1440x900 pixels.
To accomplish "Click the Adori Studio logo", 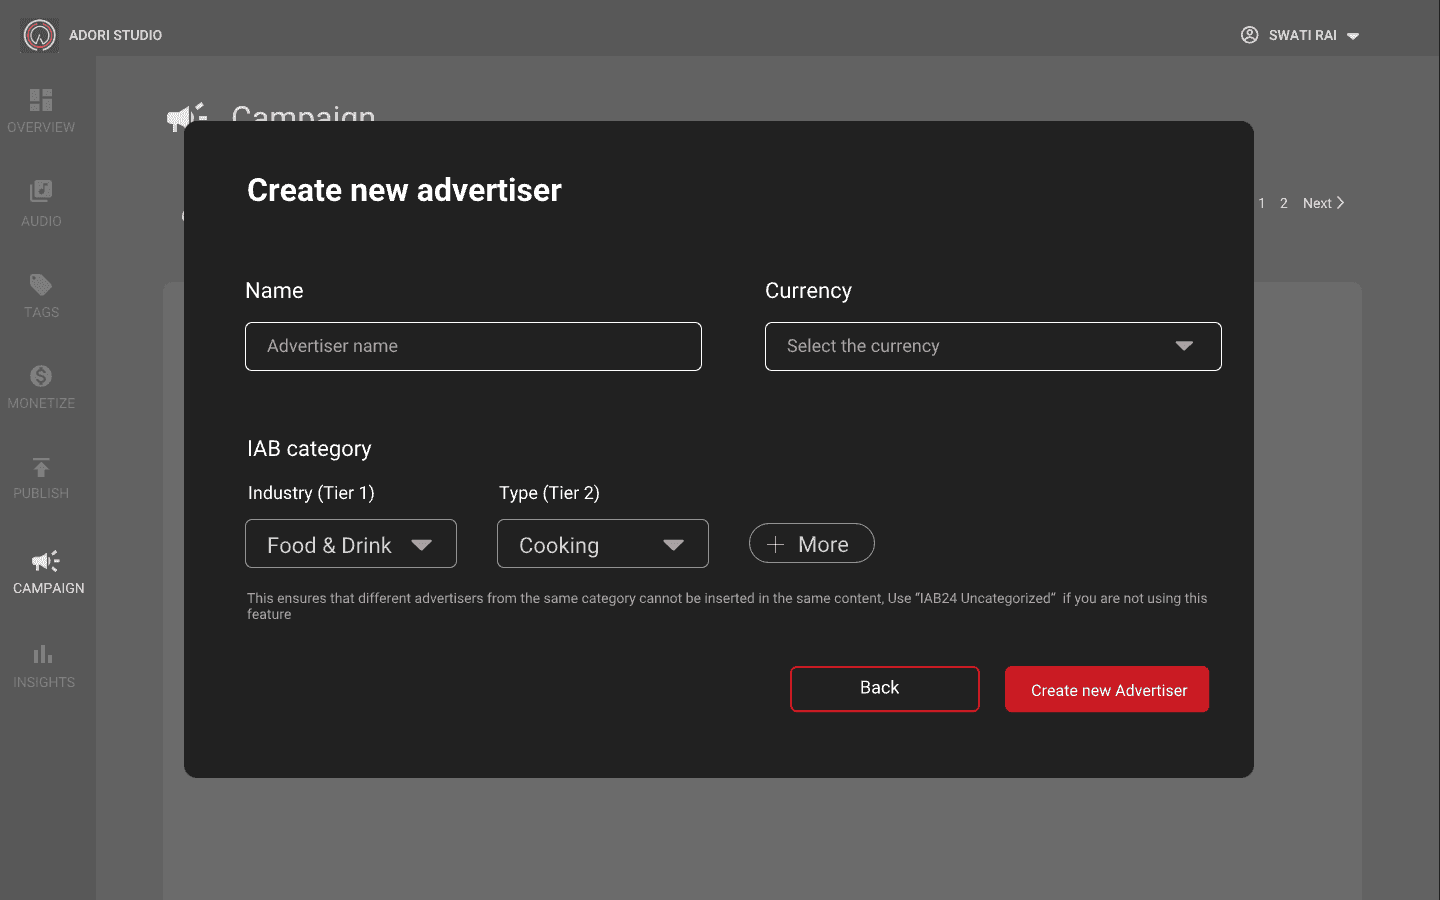I will (40, 35).
